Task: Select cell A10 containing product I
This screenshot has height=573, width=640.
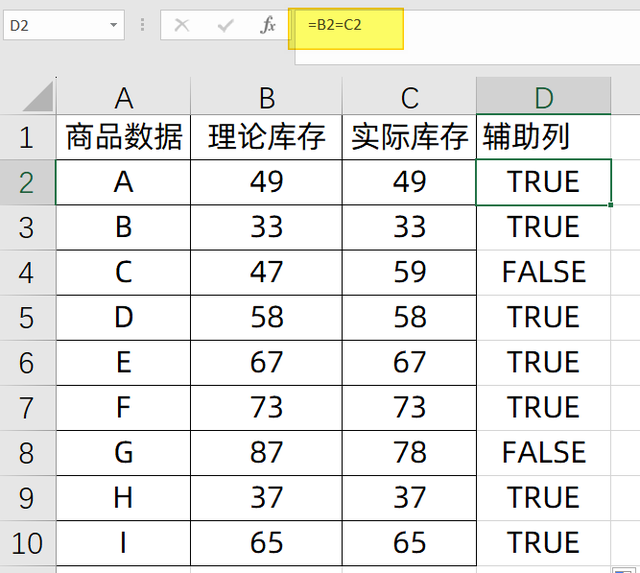Action: click(123, 543)
